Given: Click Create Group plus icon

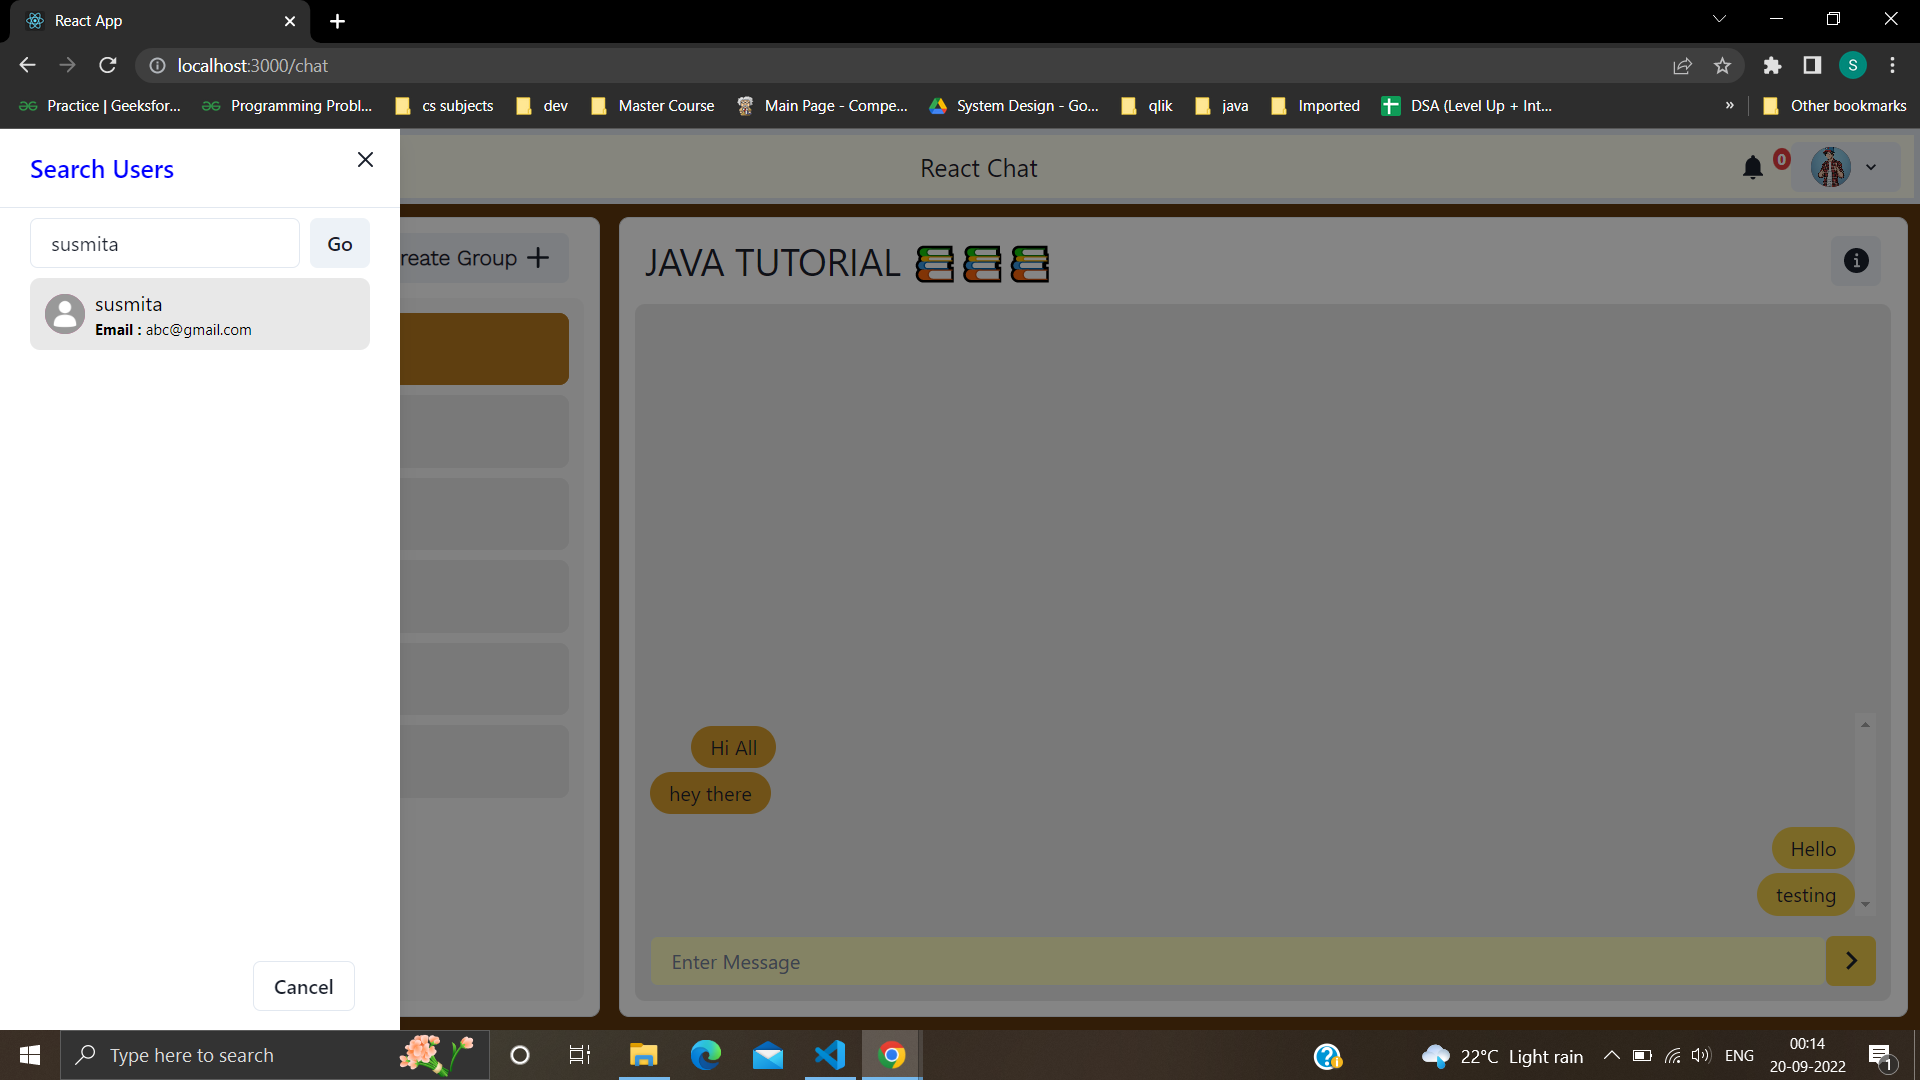Looking at the screenshot, I should pos(538,258).
